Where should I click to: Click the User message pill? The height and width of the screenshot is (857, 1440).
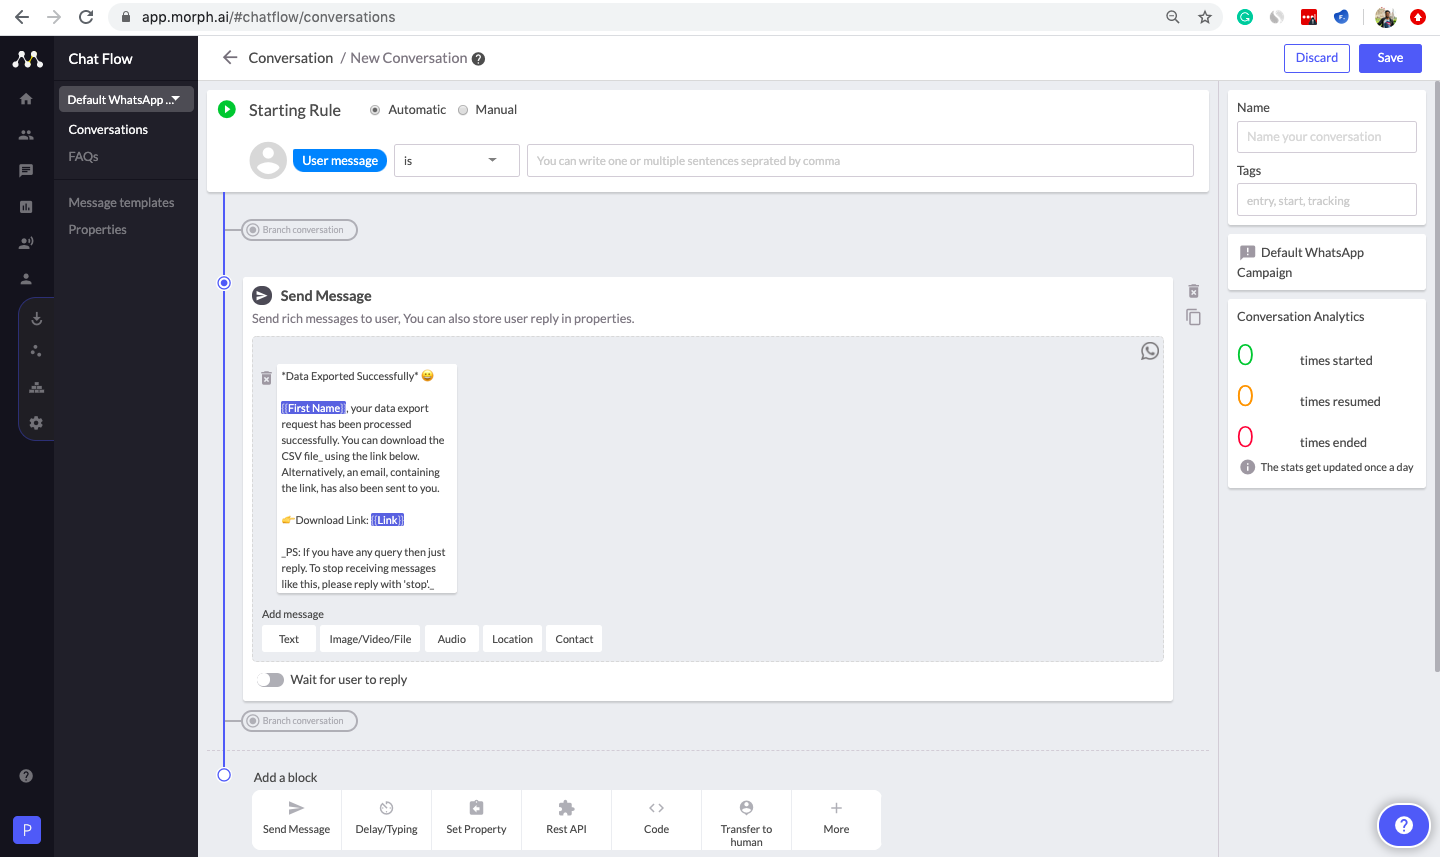point(340,160)
